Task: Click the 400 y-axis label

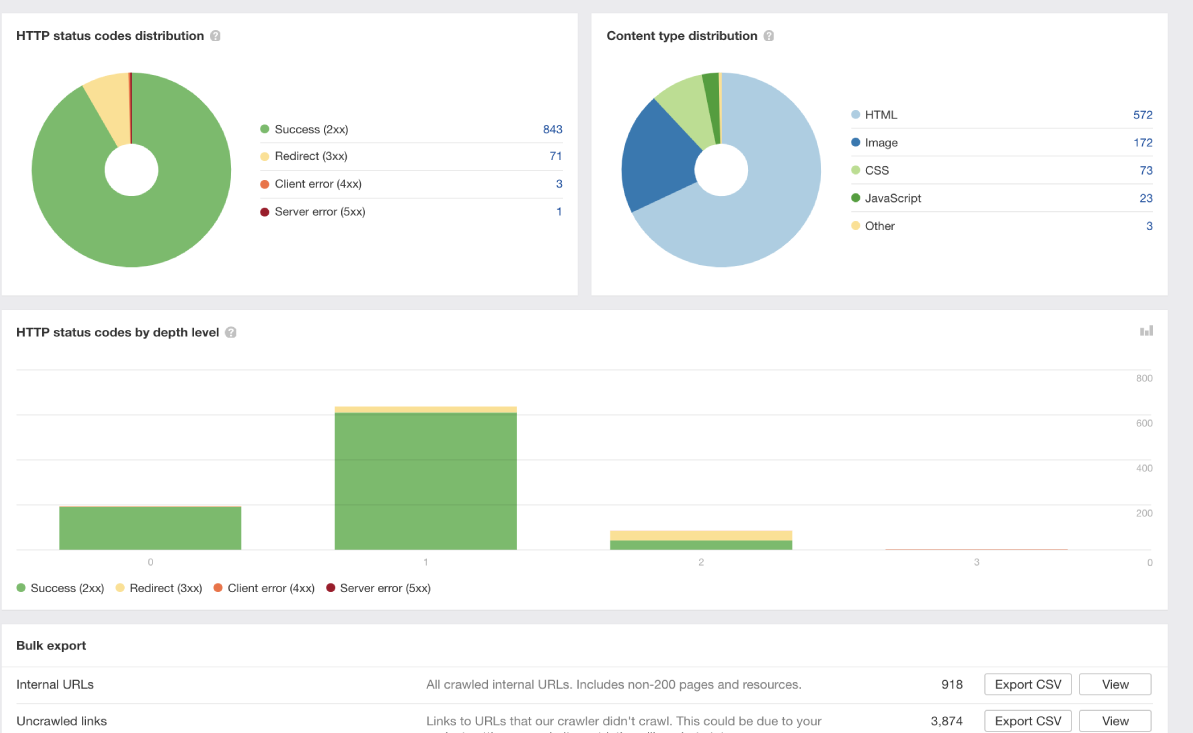Action: click(x=1144, y=468)
